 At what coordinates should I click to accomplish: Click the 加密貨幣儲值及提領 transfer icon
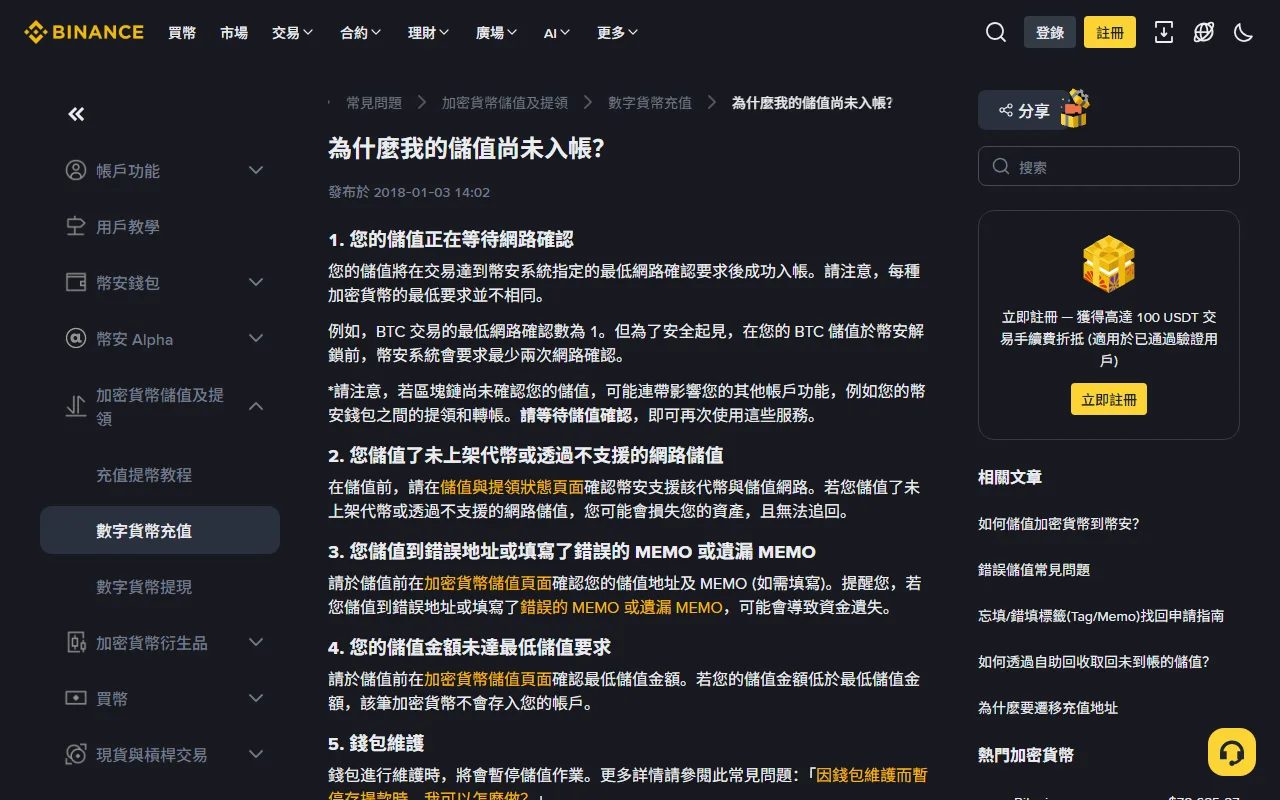point(76,406)
